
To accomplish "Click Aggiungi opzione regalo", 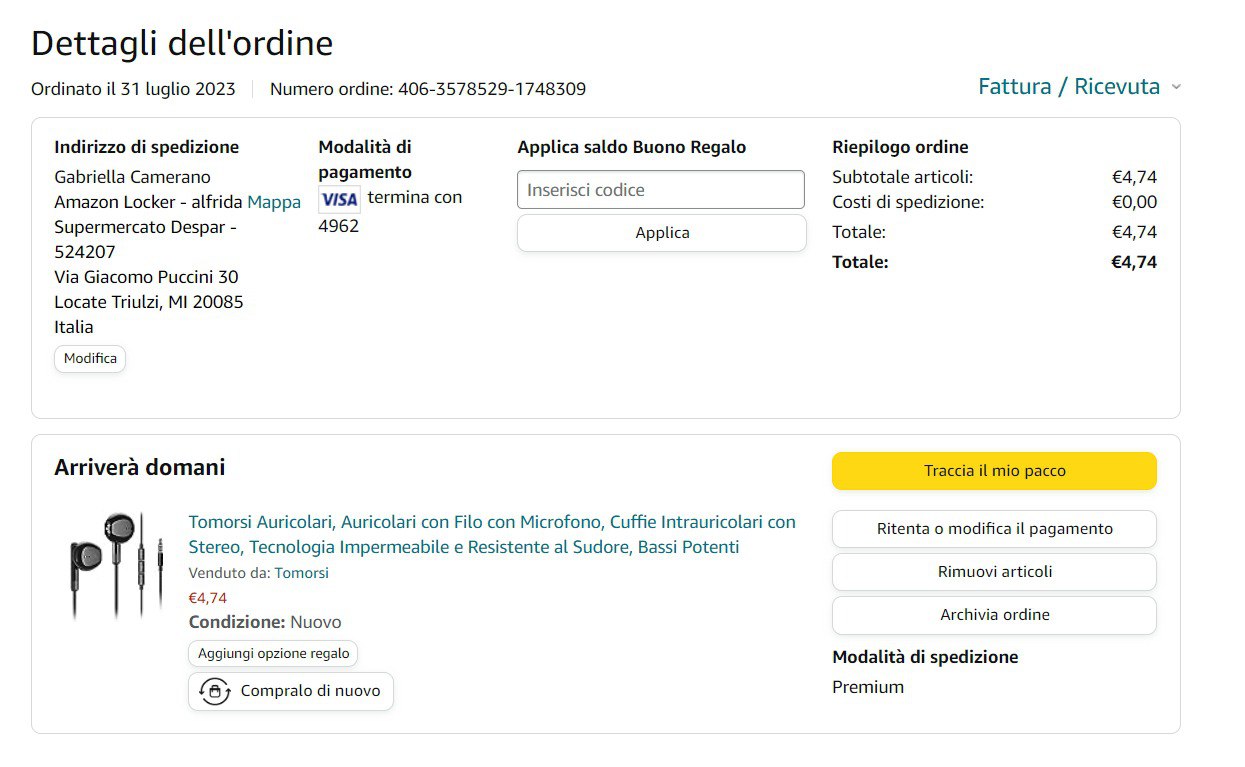I will click(x=273, y=653).
